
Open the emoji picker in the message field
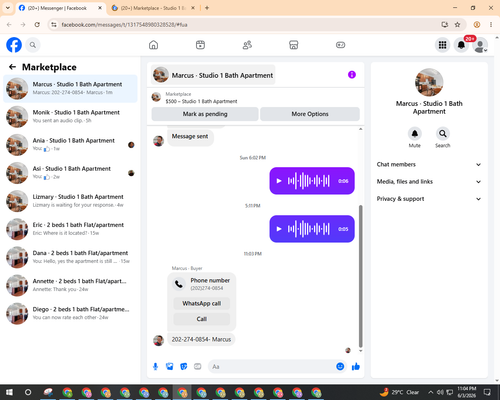340,367
